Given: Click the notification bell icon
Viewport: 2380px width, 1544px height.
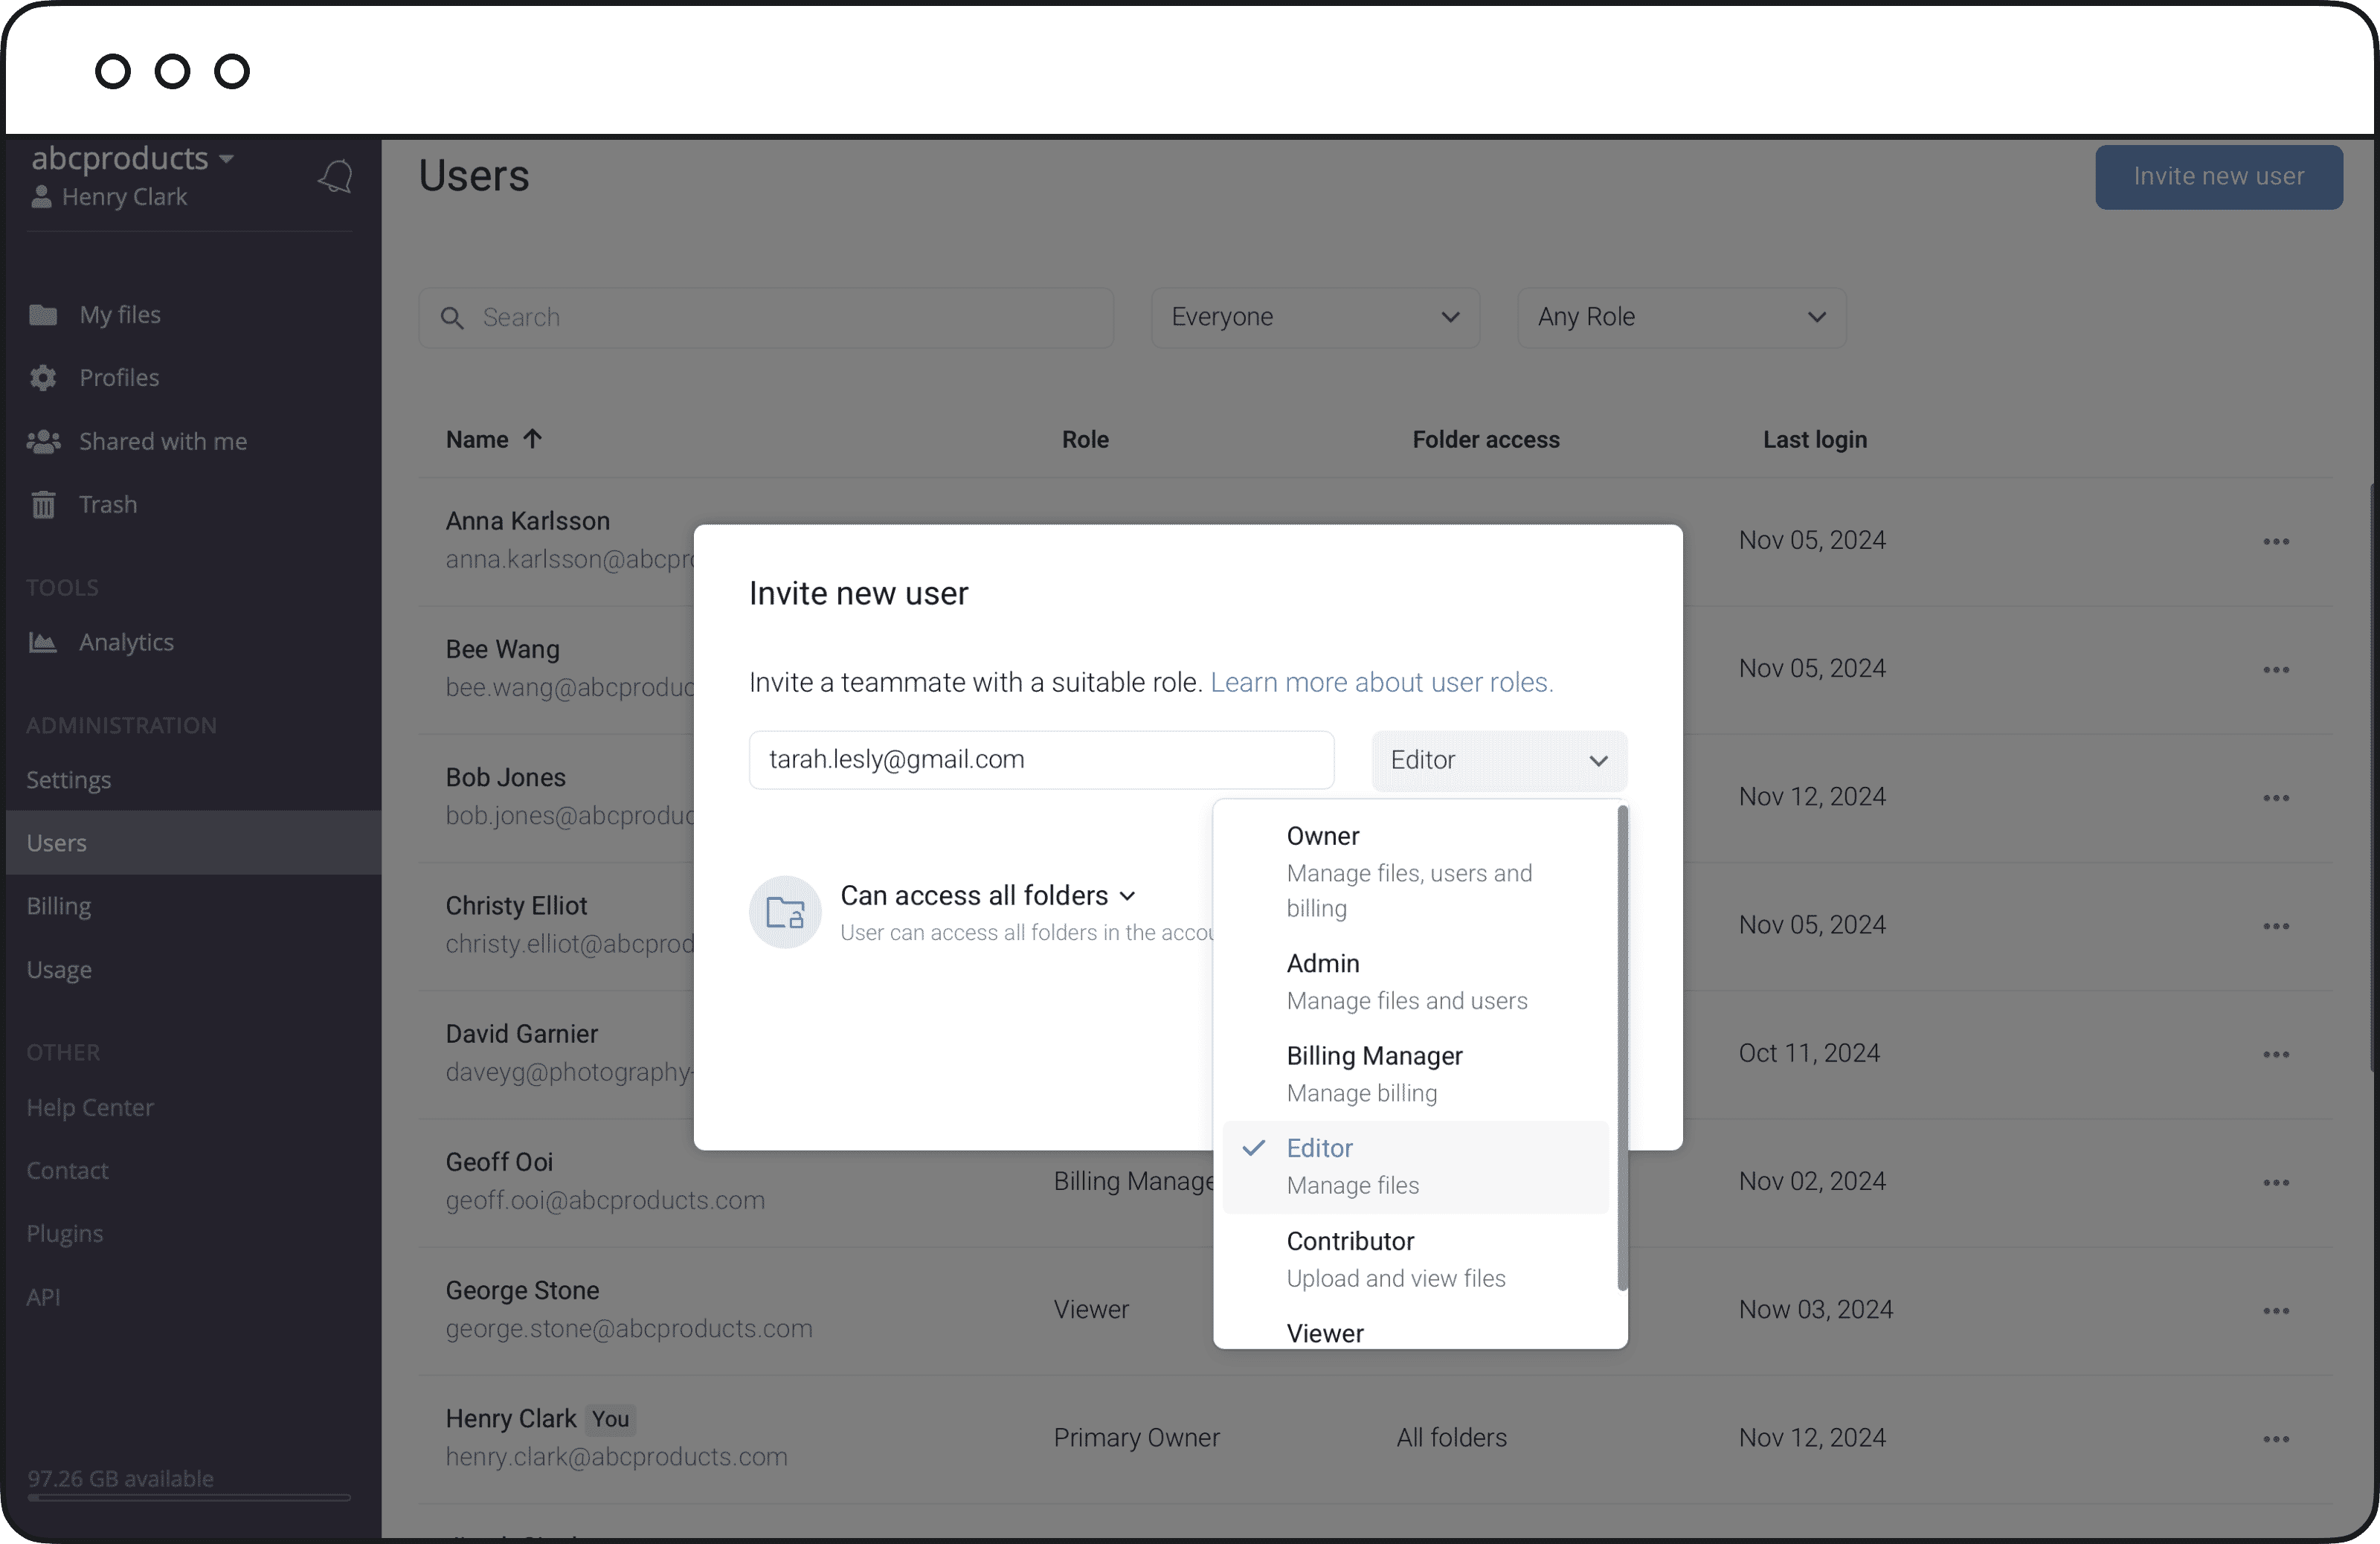Looking at the screenshot, I should [x=336, y=177].
